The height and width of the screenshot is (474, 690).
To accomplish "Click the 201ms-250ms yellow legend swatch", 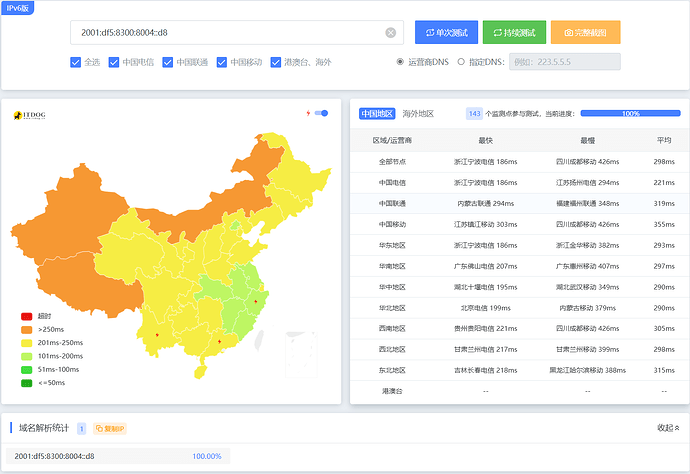I will (27, 343).
